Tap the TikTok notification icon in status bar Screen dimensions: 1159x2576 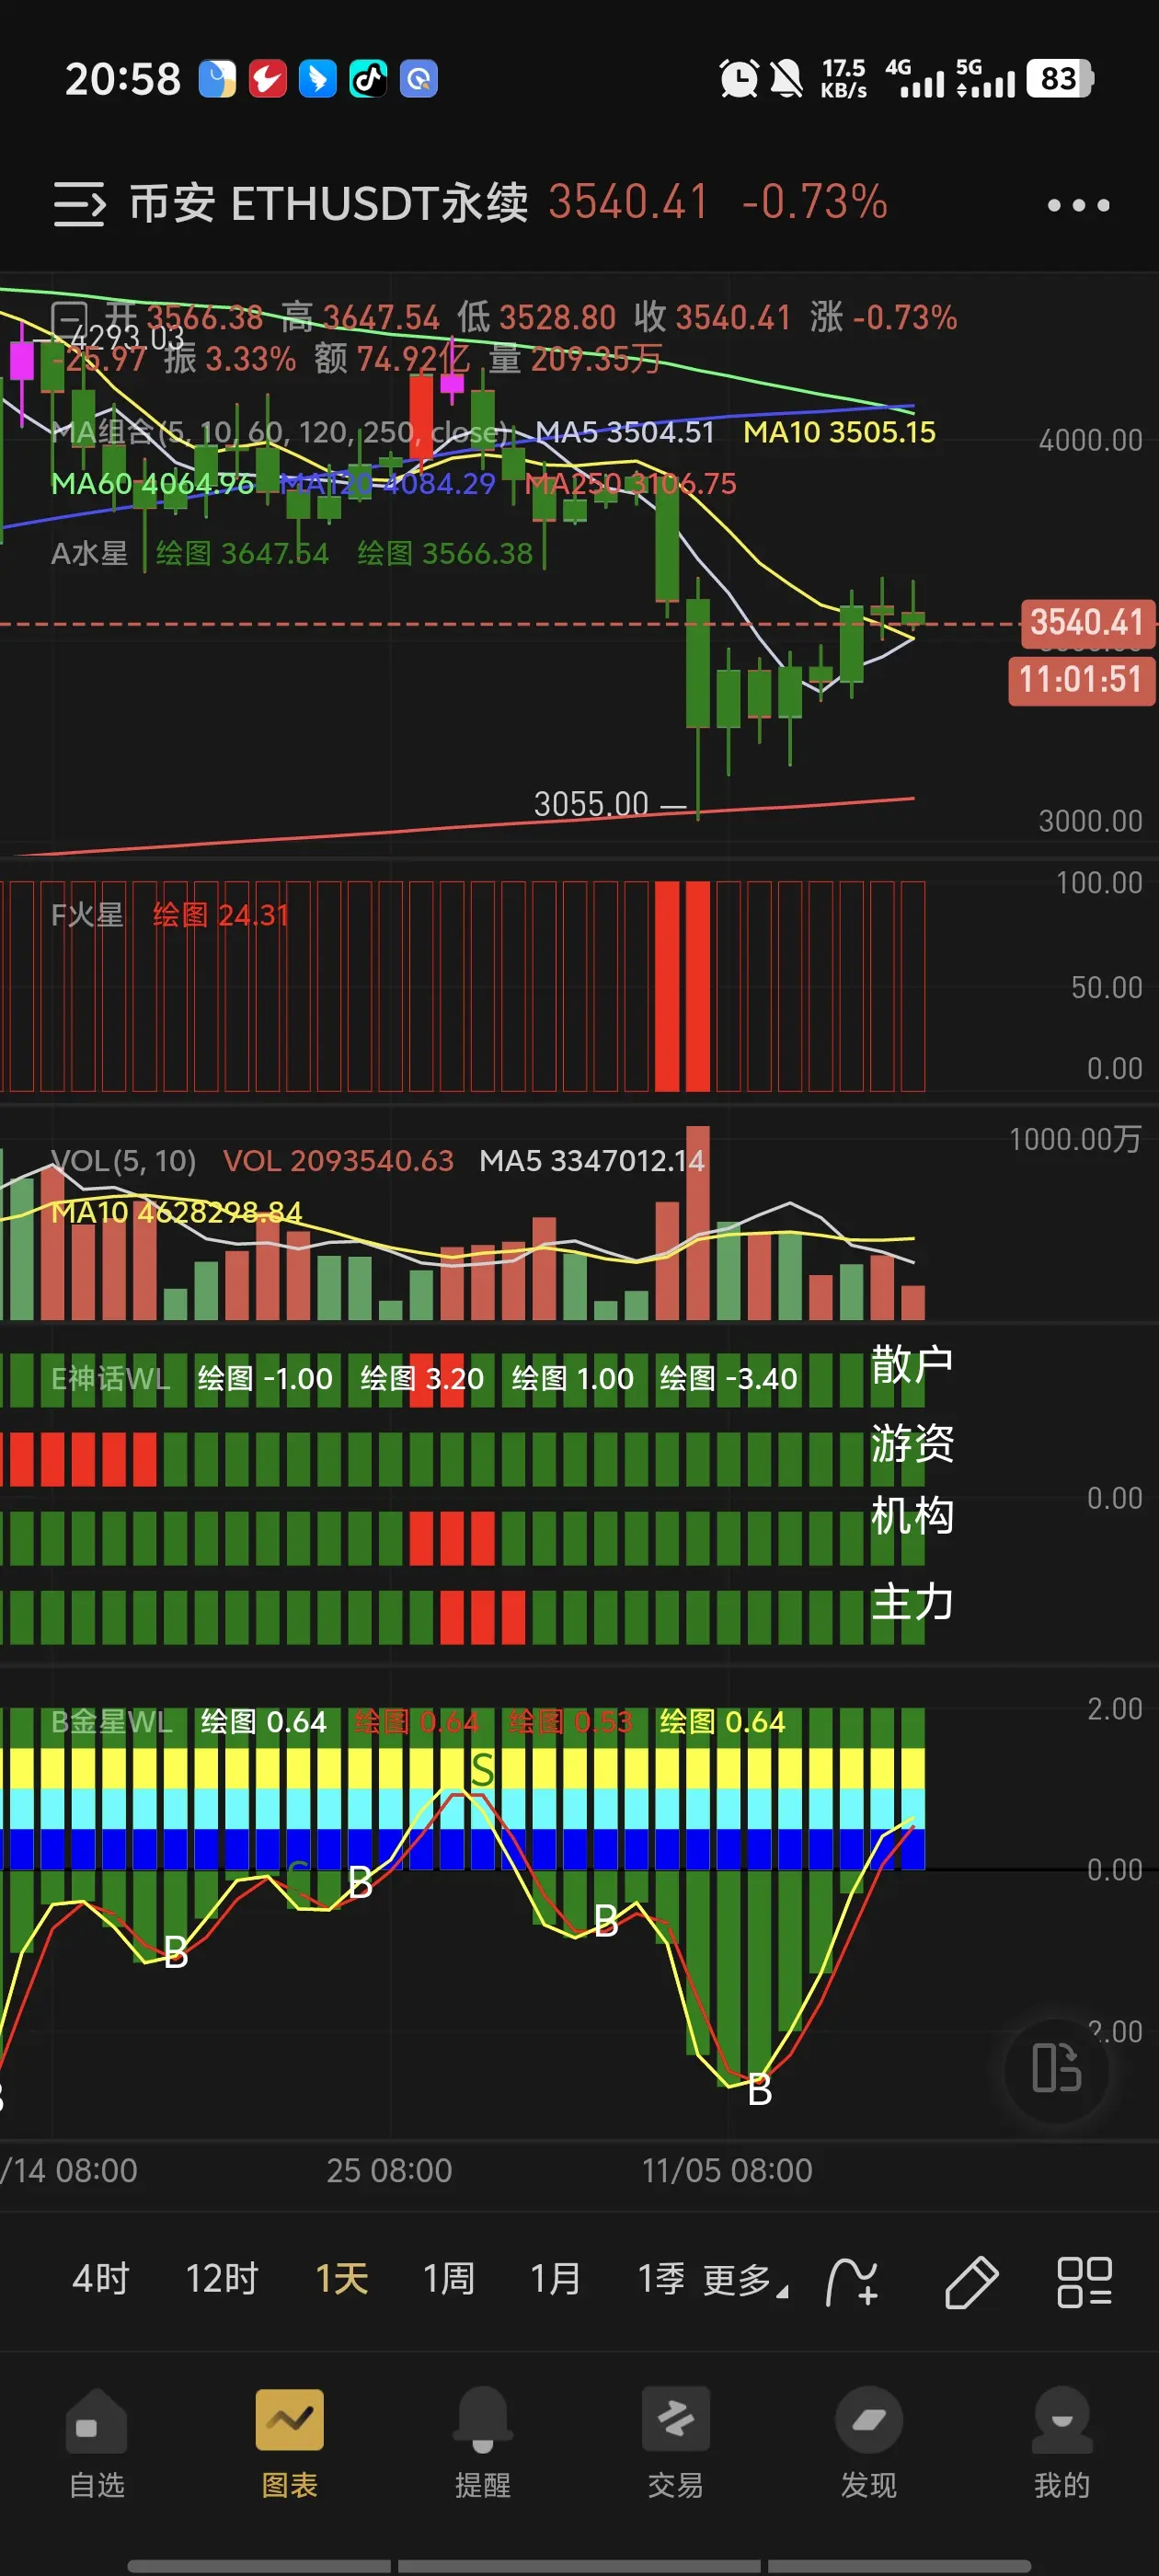click(368, 79)
